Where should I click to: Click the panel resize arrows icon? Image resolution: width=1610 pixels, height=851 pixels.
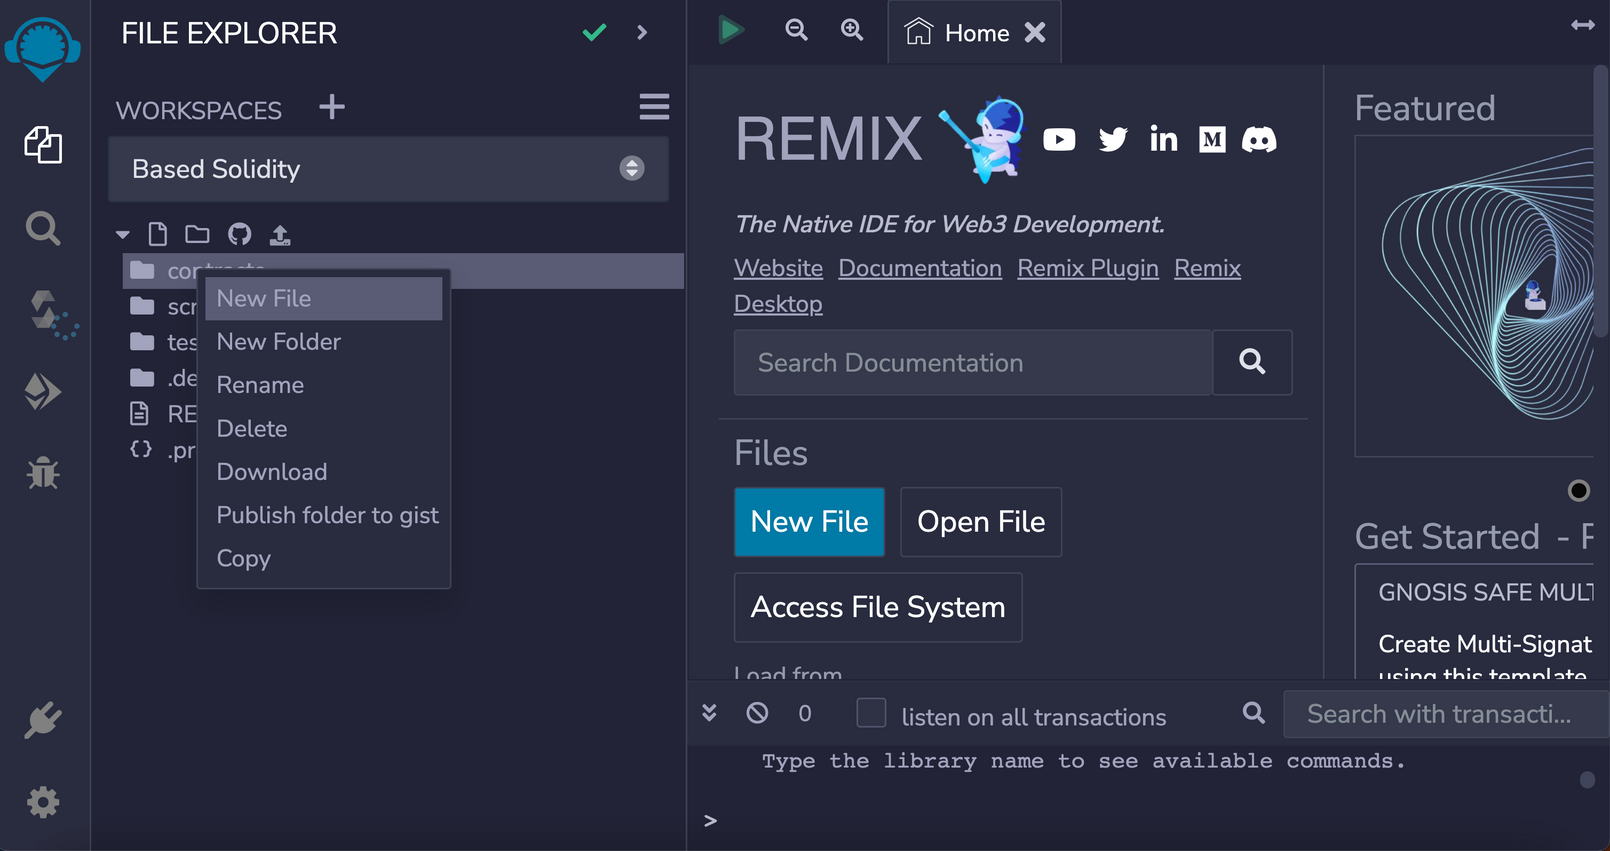tap(1582, 25)
